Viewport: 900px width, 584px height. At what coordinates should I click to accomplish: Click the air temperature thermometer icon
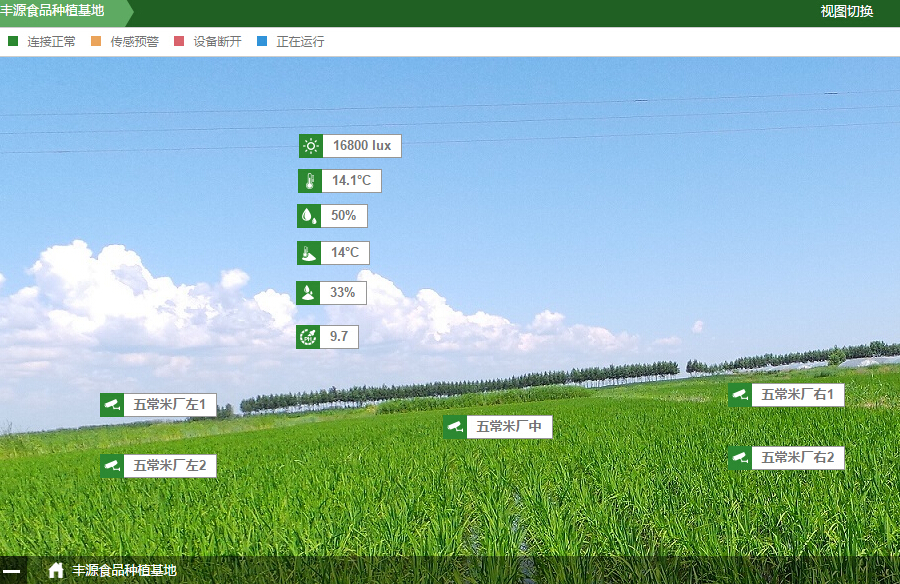(x=310, y=181)
